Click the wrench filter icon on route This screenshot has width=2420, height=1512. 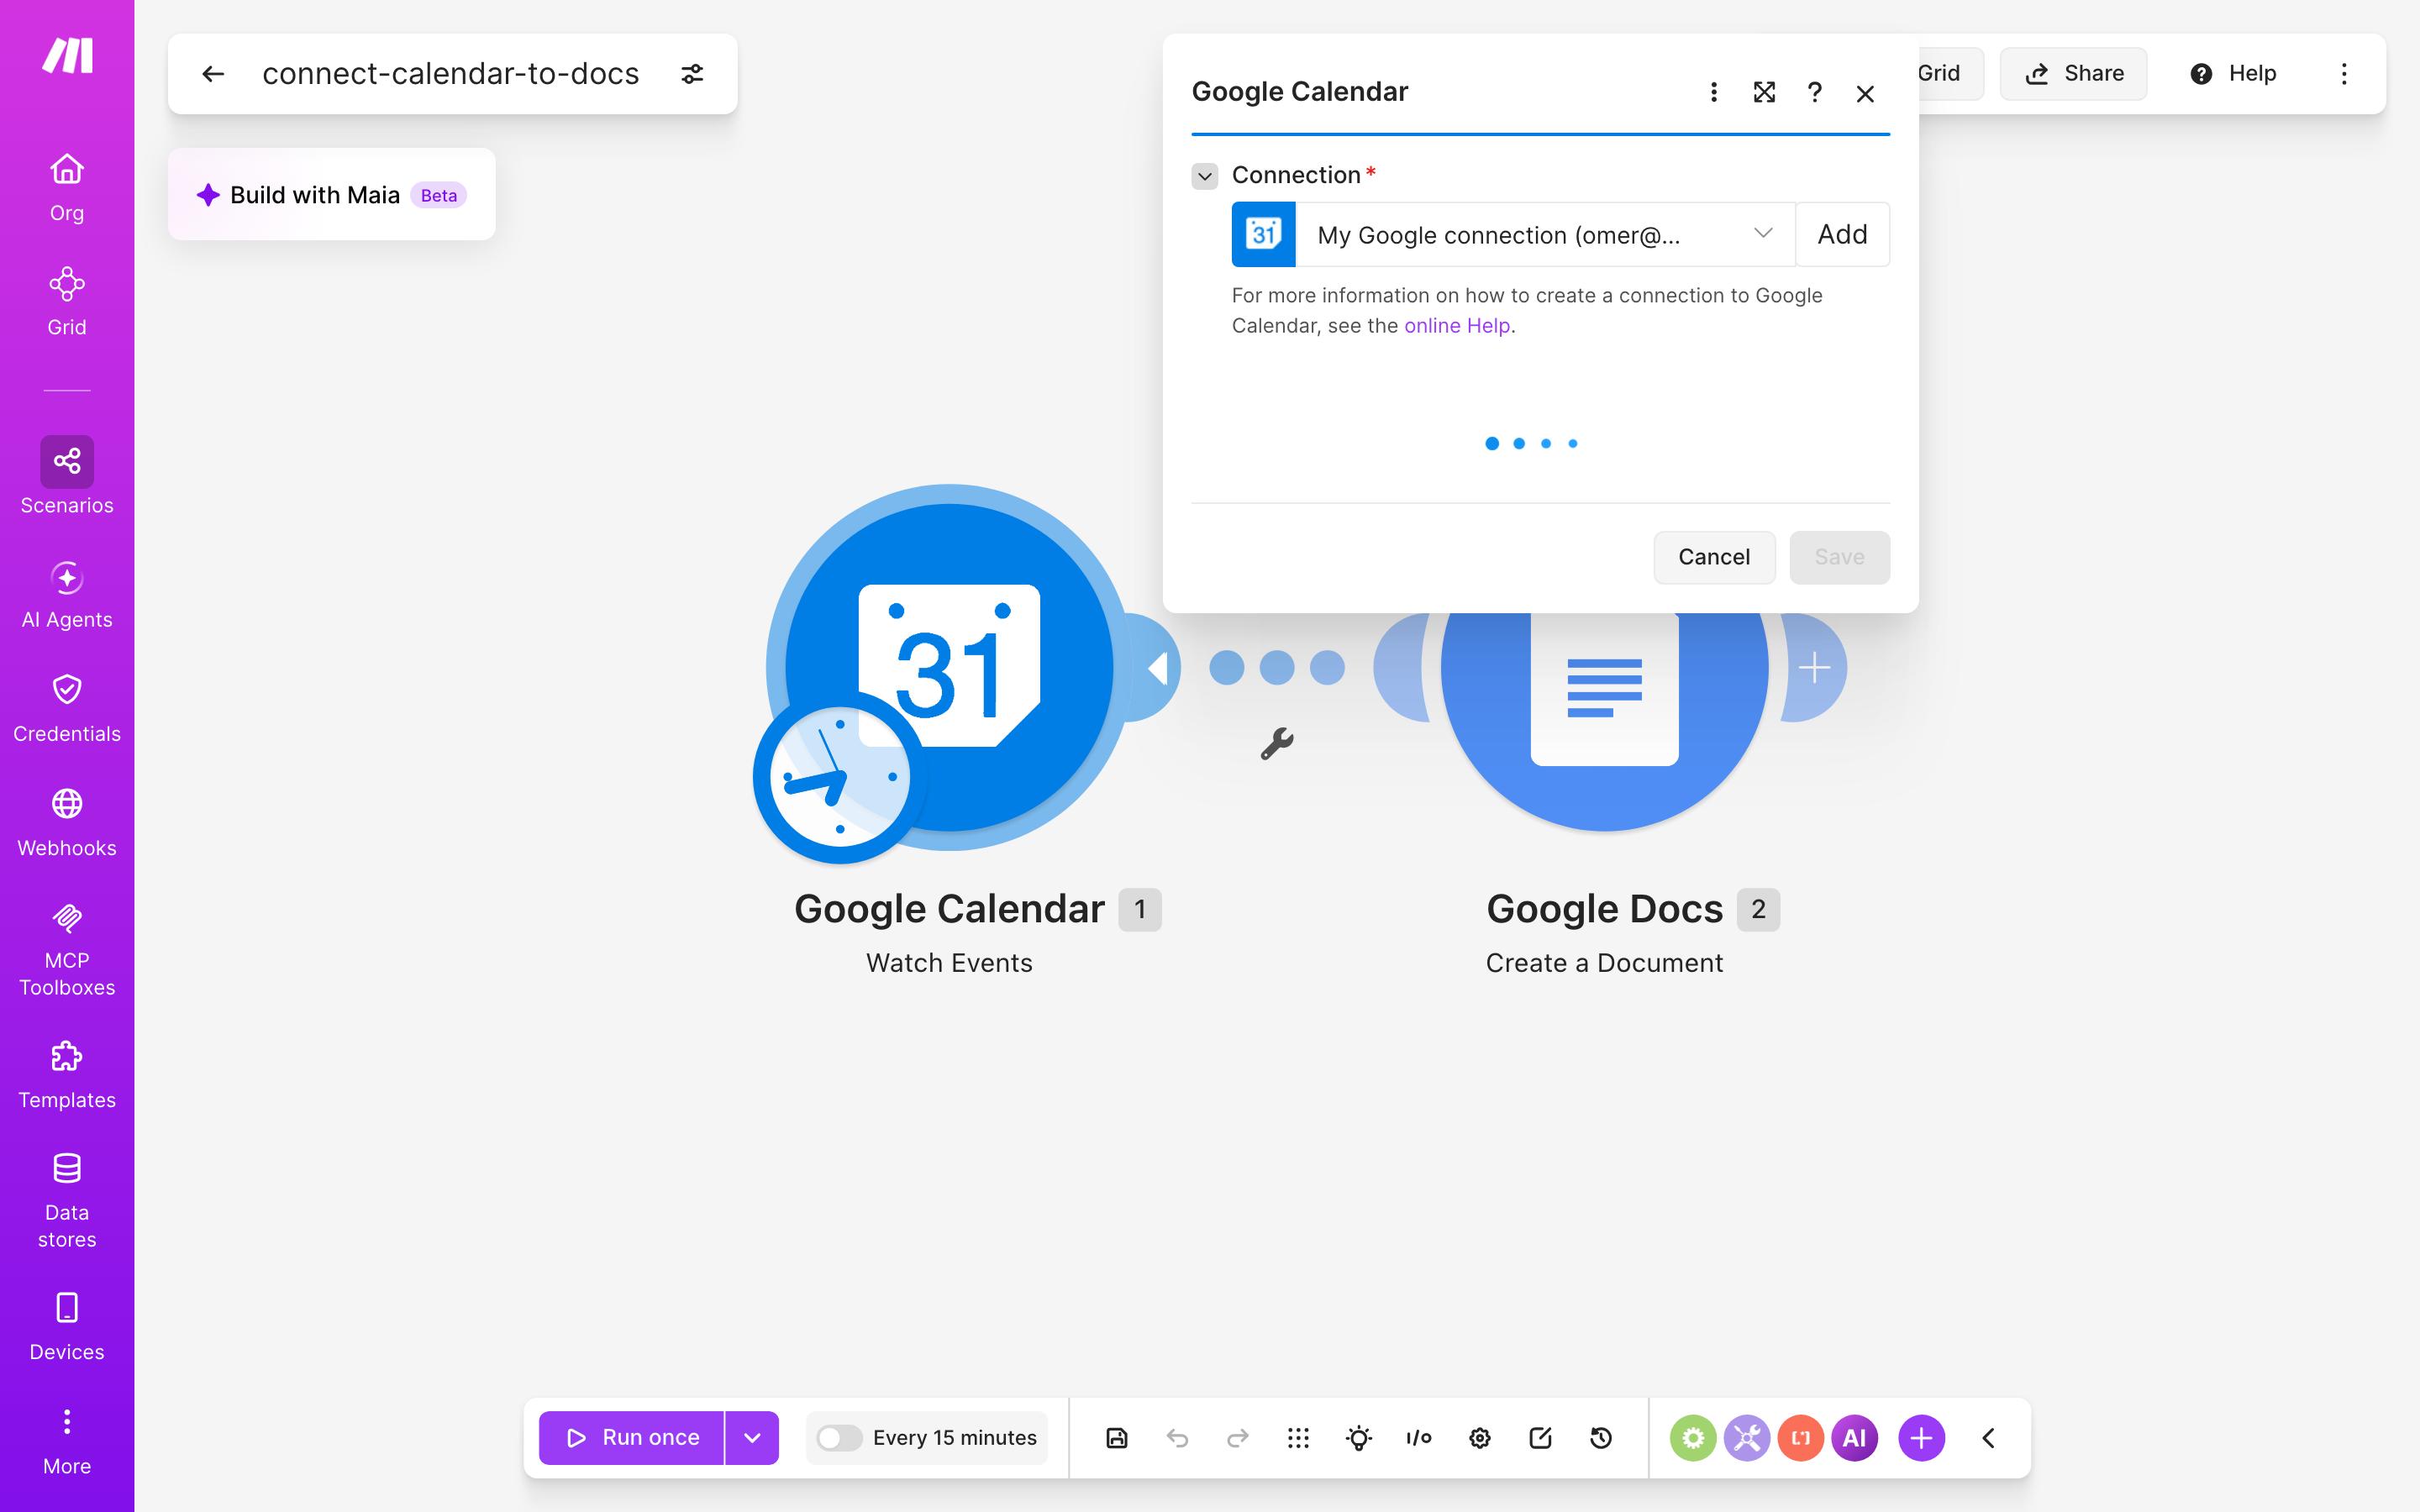coord(1277,743)
